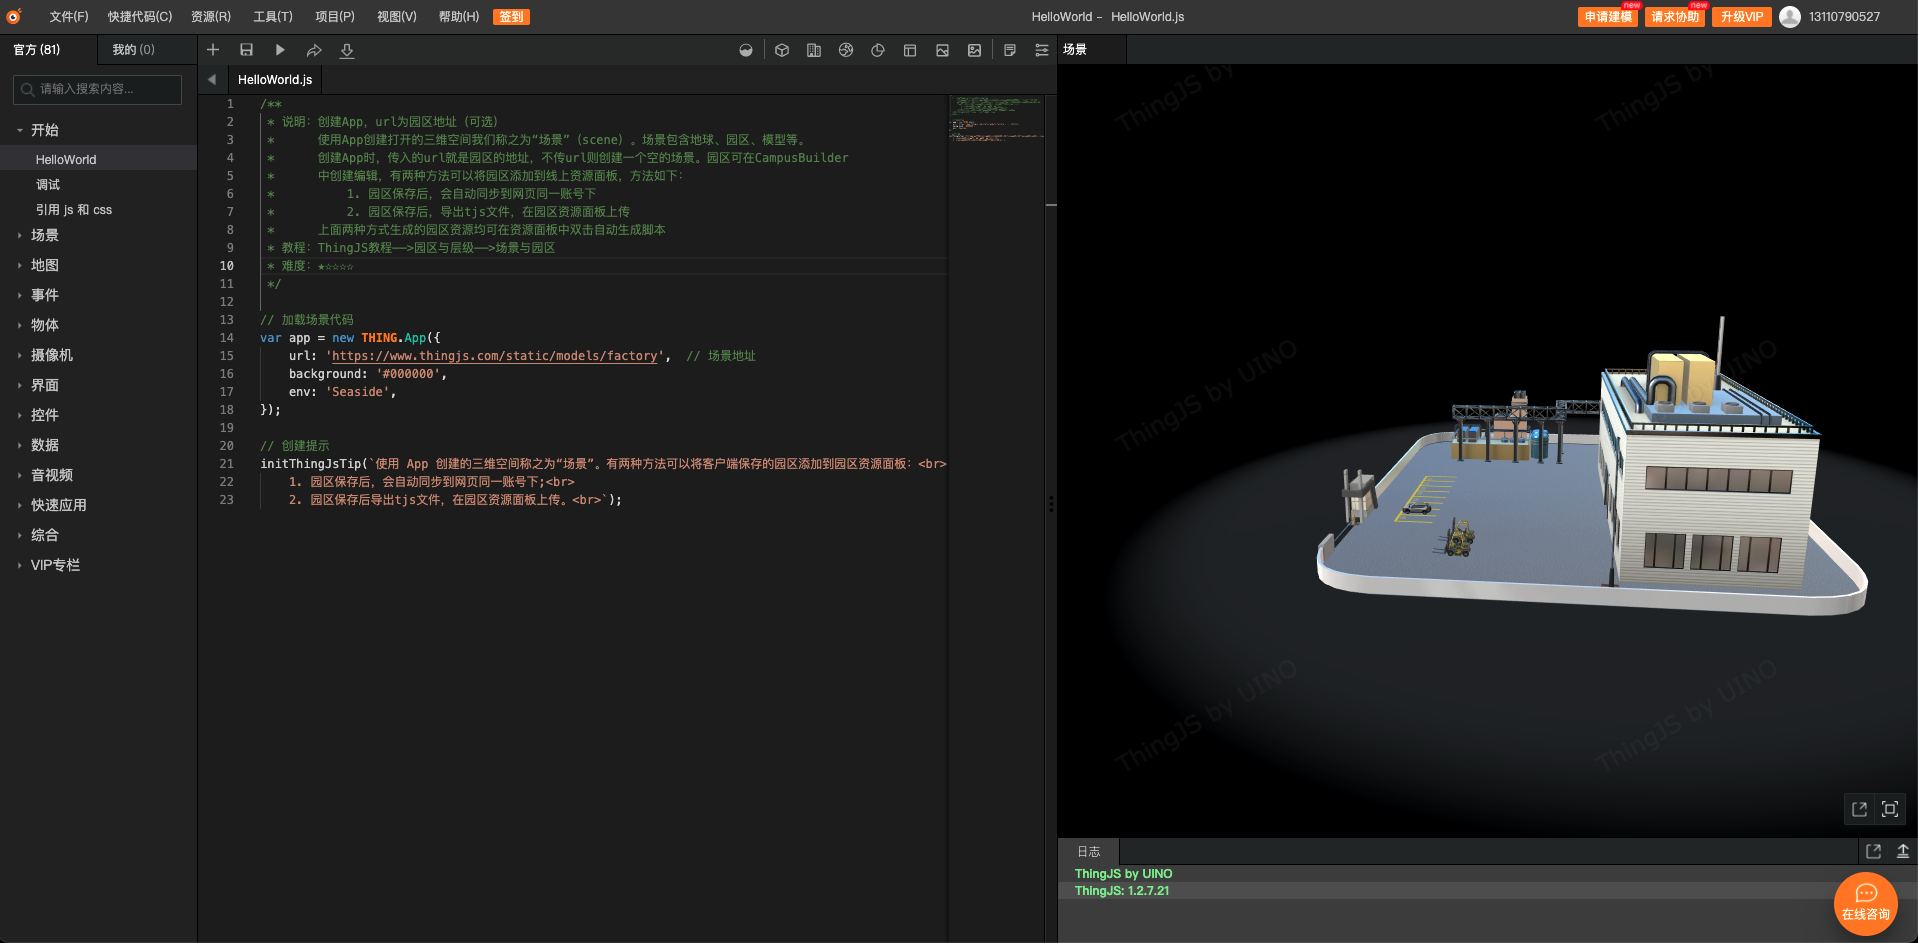Run the code with the play button
The width and height of the screenshot is (1918, 943).
pyautogui.click(x=279, y=49)
